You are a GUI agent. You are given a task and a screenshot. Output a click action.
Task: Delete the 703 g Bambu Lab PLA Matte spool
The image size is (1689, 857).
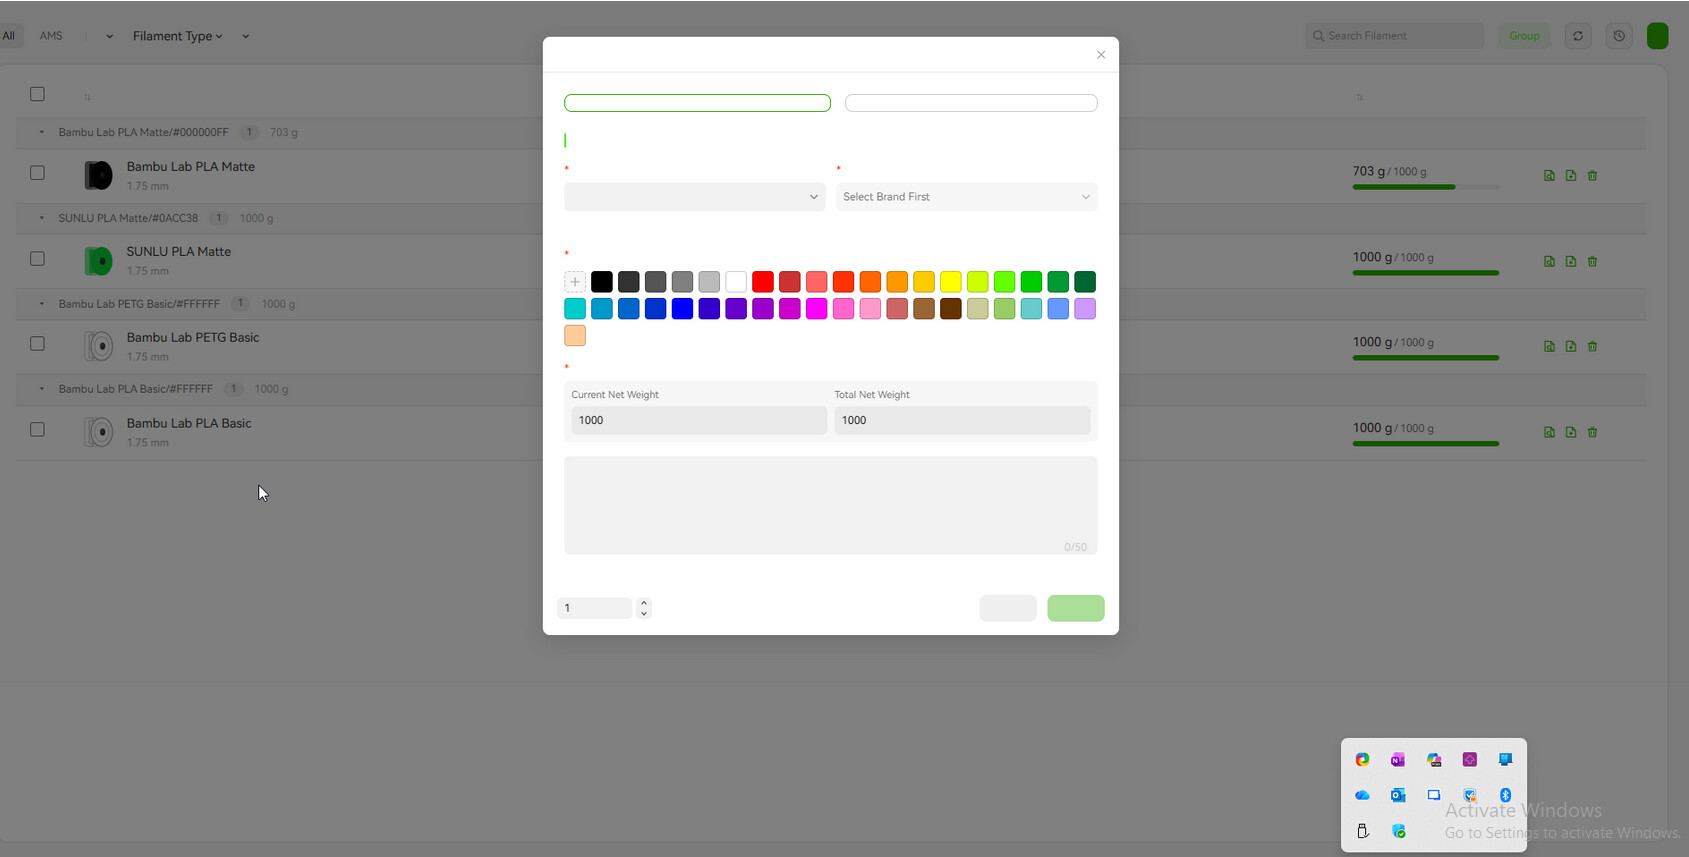coord(1593,176)
